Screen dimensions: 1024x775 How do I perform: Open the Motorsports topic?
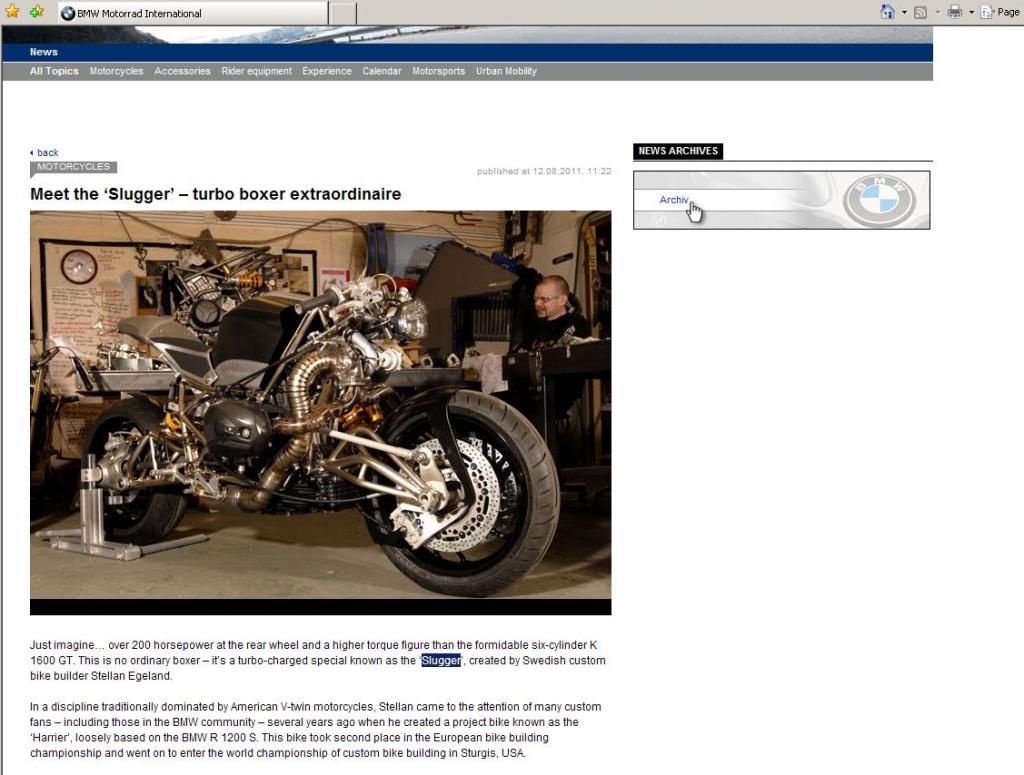[438, 71]
